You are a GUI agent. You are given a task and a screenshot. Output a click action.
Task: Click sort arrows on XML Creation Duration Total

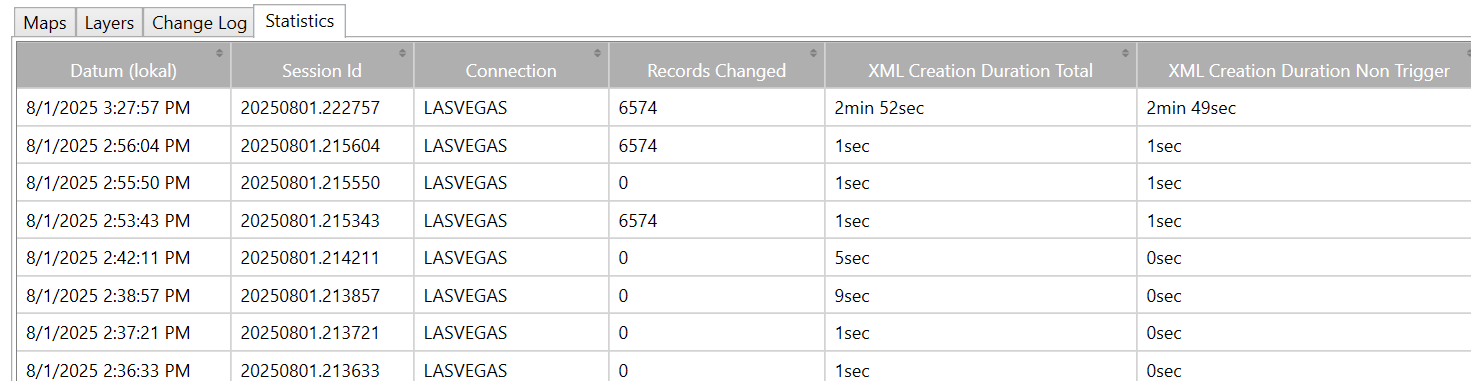click(1126, 53)
